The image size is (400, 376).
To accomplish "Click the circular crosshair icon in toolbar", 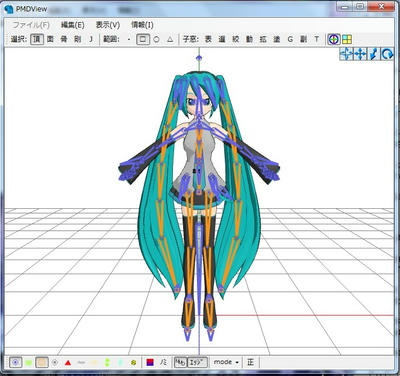I will click(334, 39).
